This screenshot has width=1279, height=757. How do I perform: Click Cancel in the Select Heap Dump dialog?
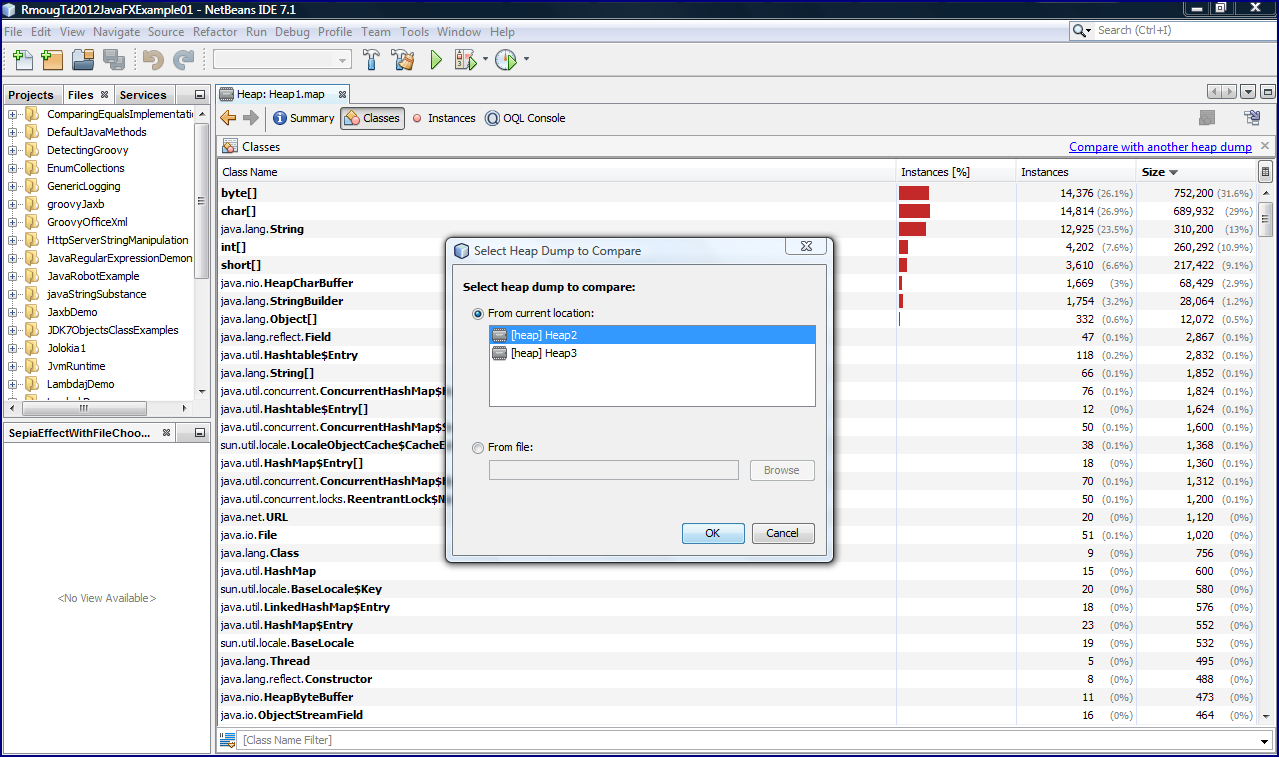783,533
